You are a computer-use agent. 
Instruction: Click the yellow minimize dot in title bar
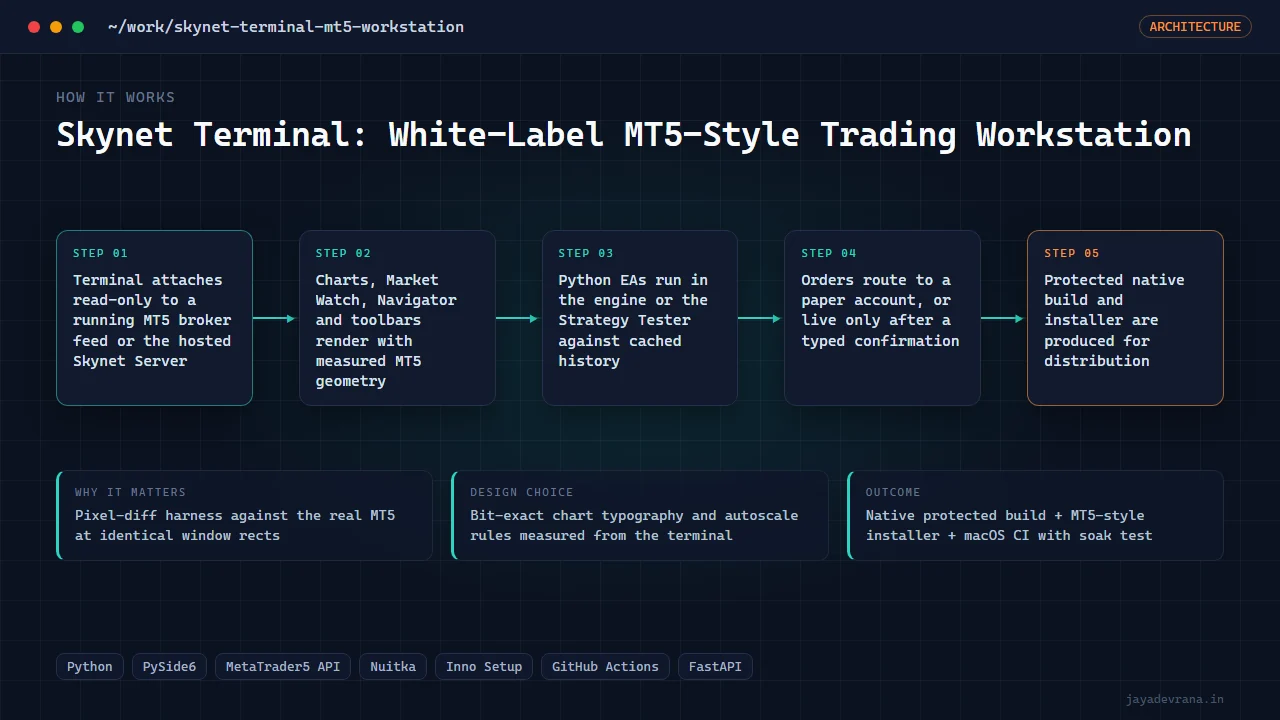56,27
